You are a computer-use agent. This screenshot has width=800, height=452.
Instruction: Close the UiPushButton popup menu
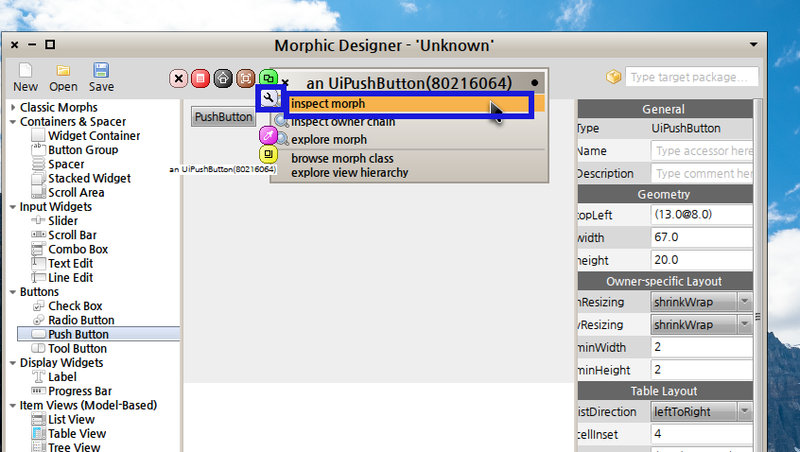tap(285, 83)
